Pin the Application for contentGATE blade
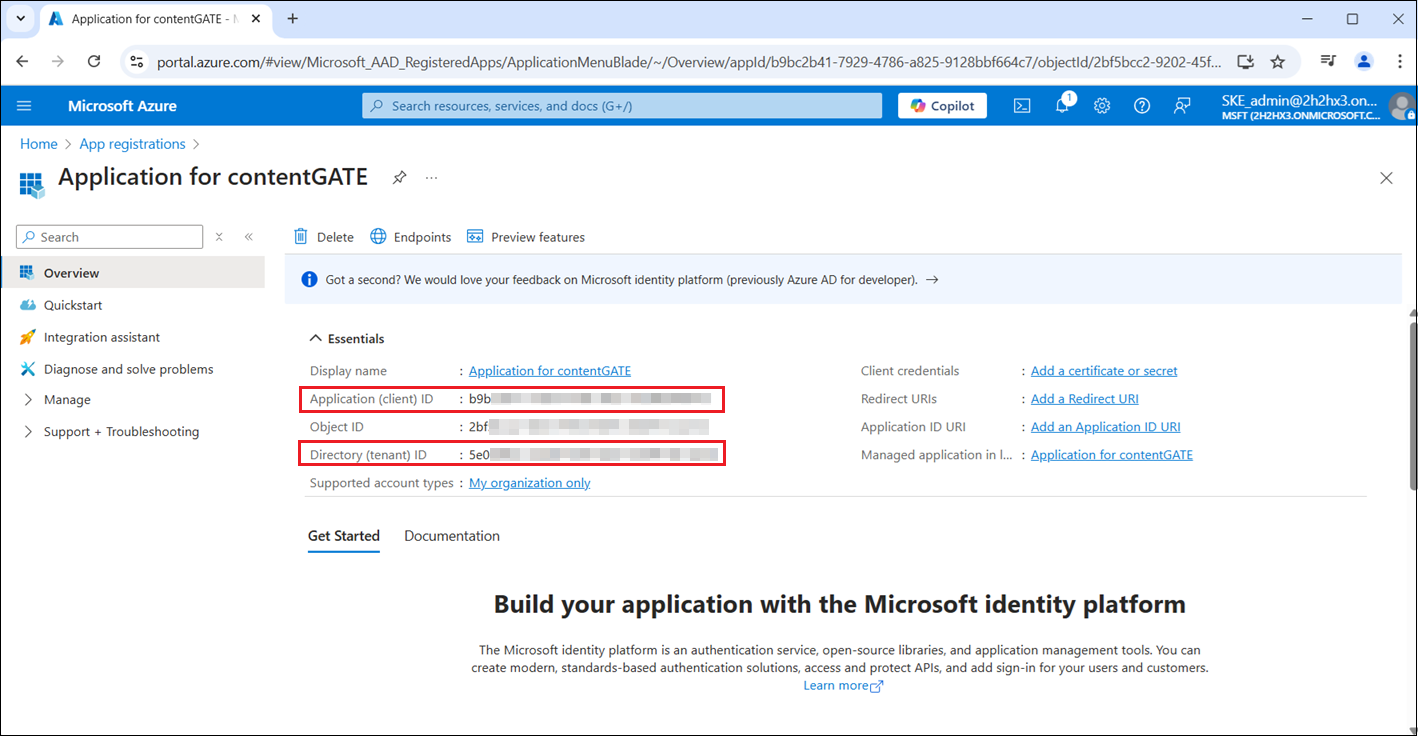This screenshot has width=1418, height=736. [399, 178]
